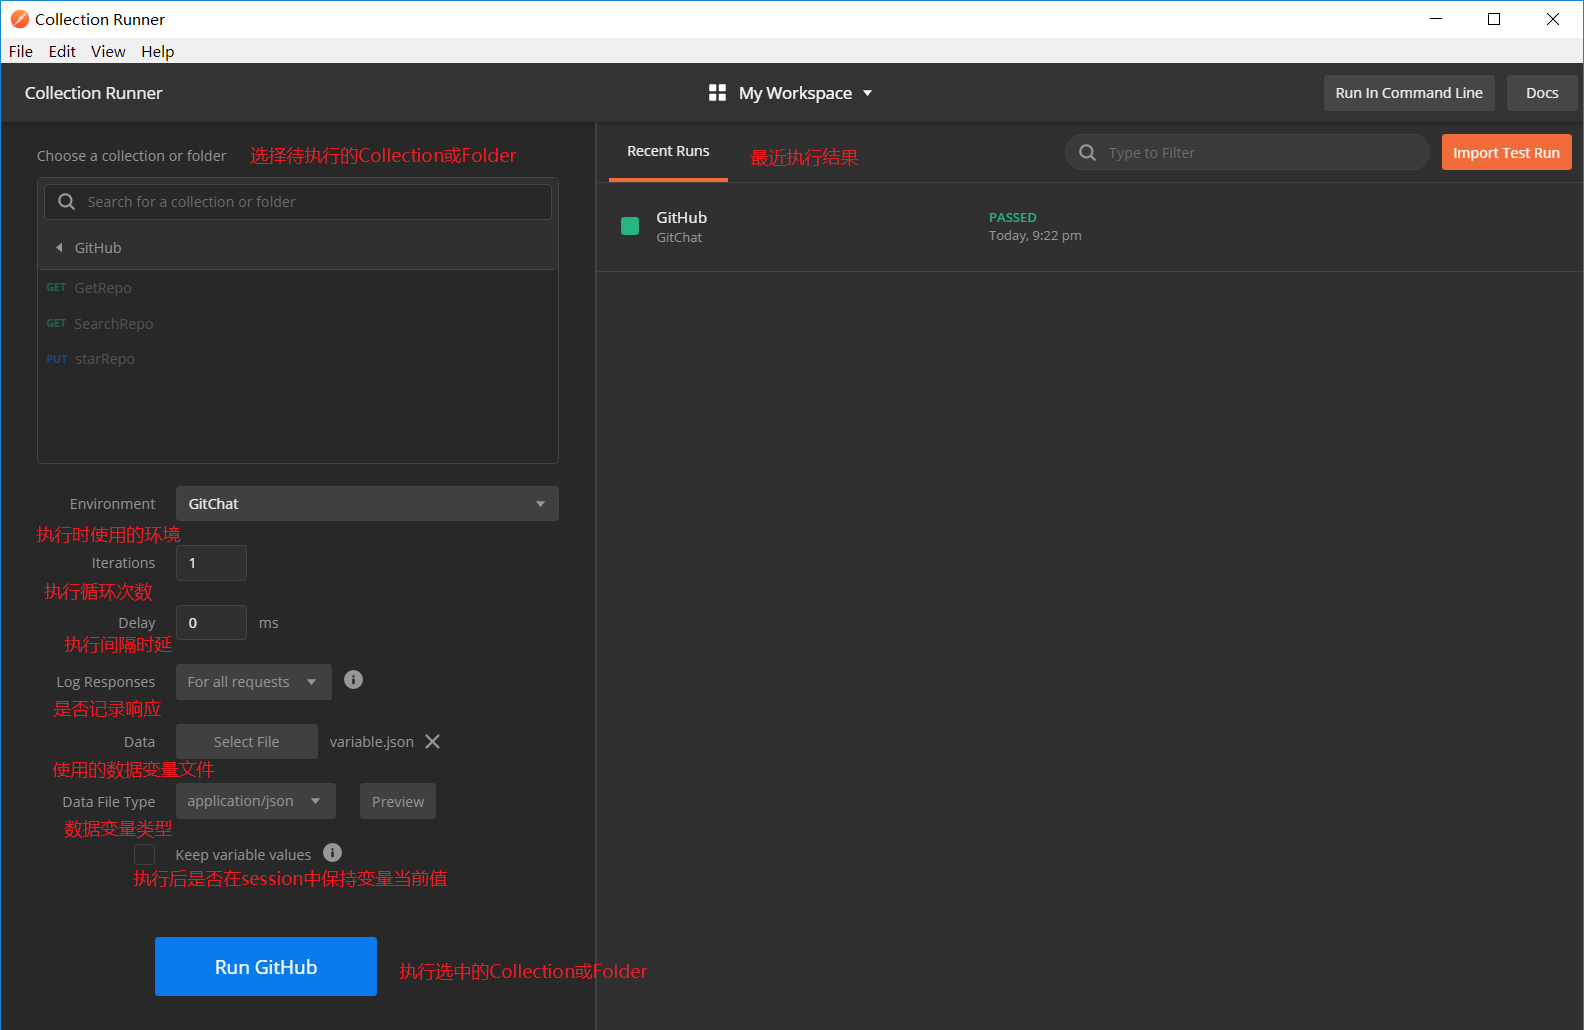Click the variable.json file name

[x=372, y=742]
